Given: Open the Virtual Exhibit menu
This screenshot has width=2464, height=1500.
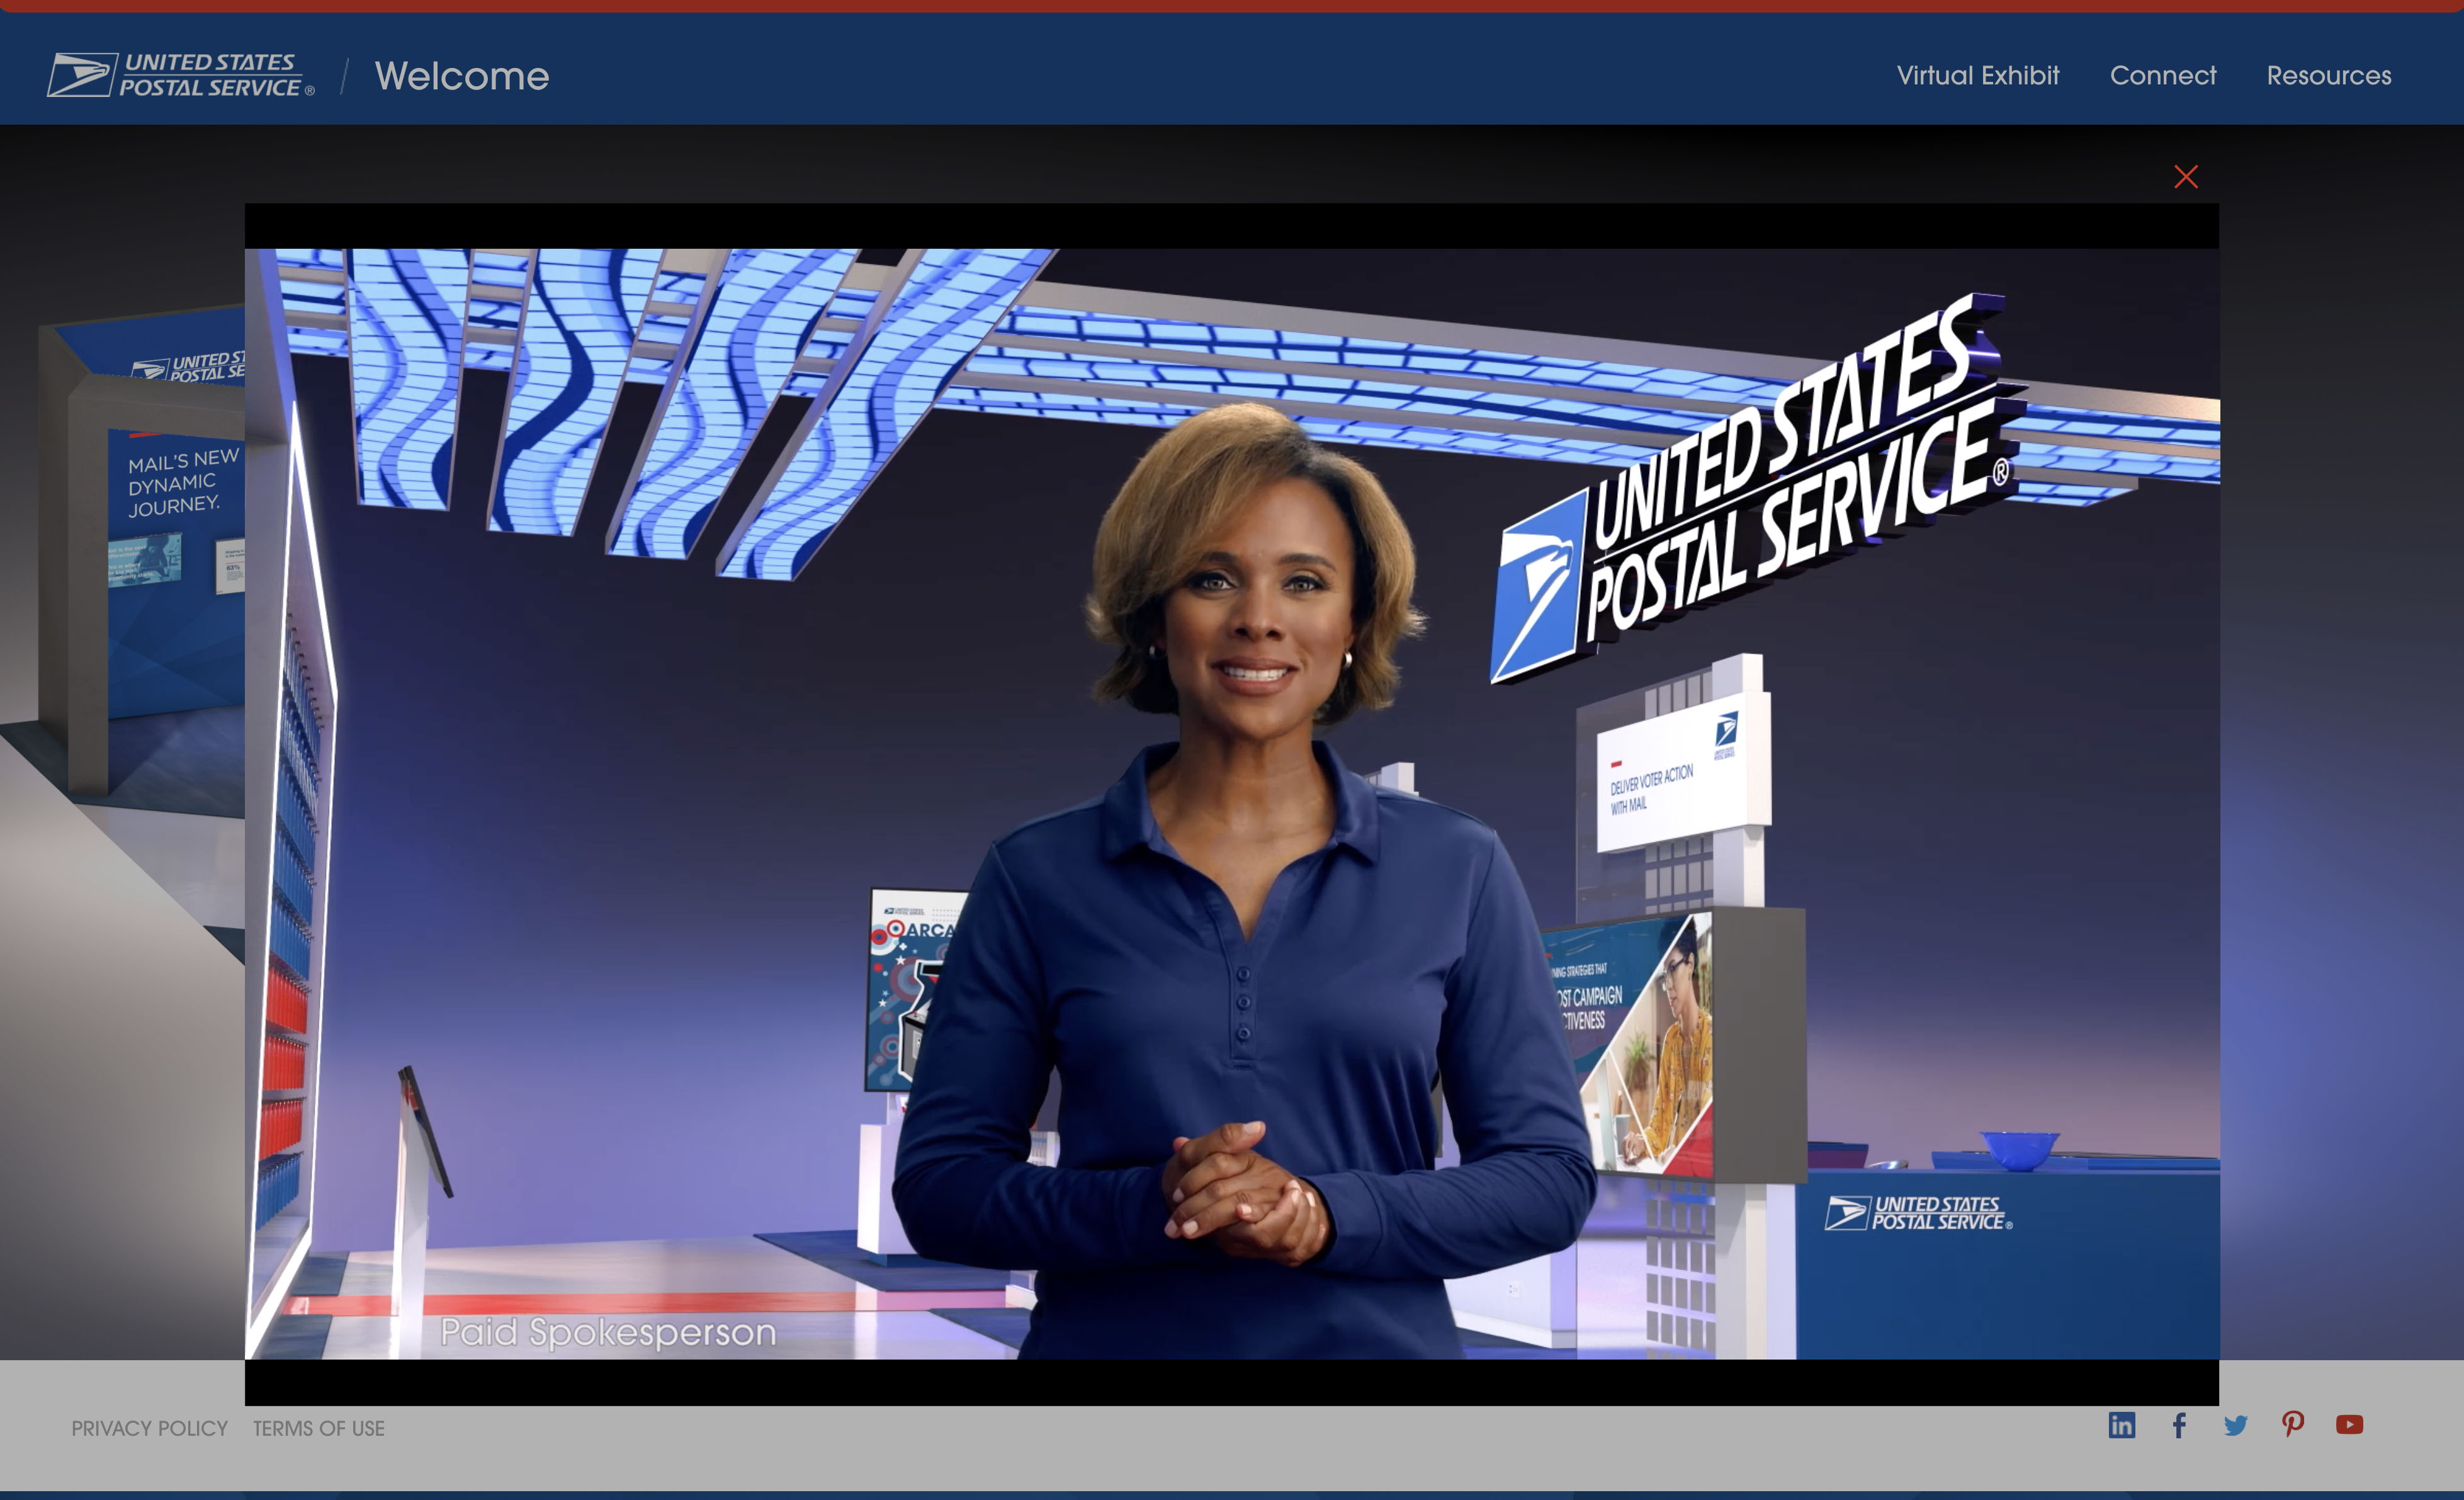Looking at the screenshot, I should pos(1977,76).
